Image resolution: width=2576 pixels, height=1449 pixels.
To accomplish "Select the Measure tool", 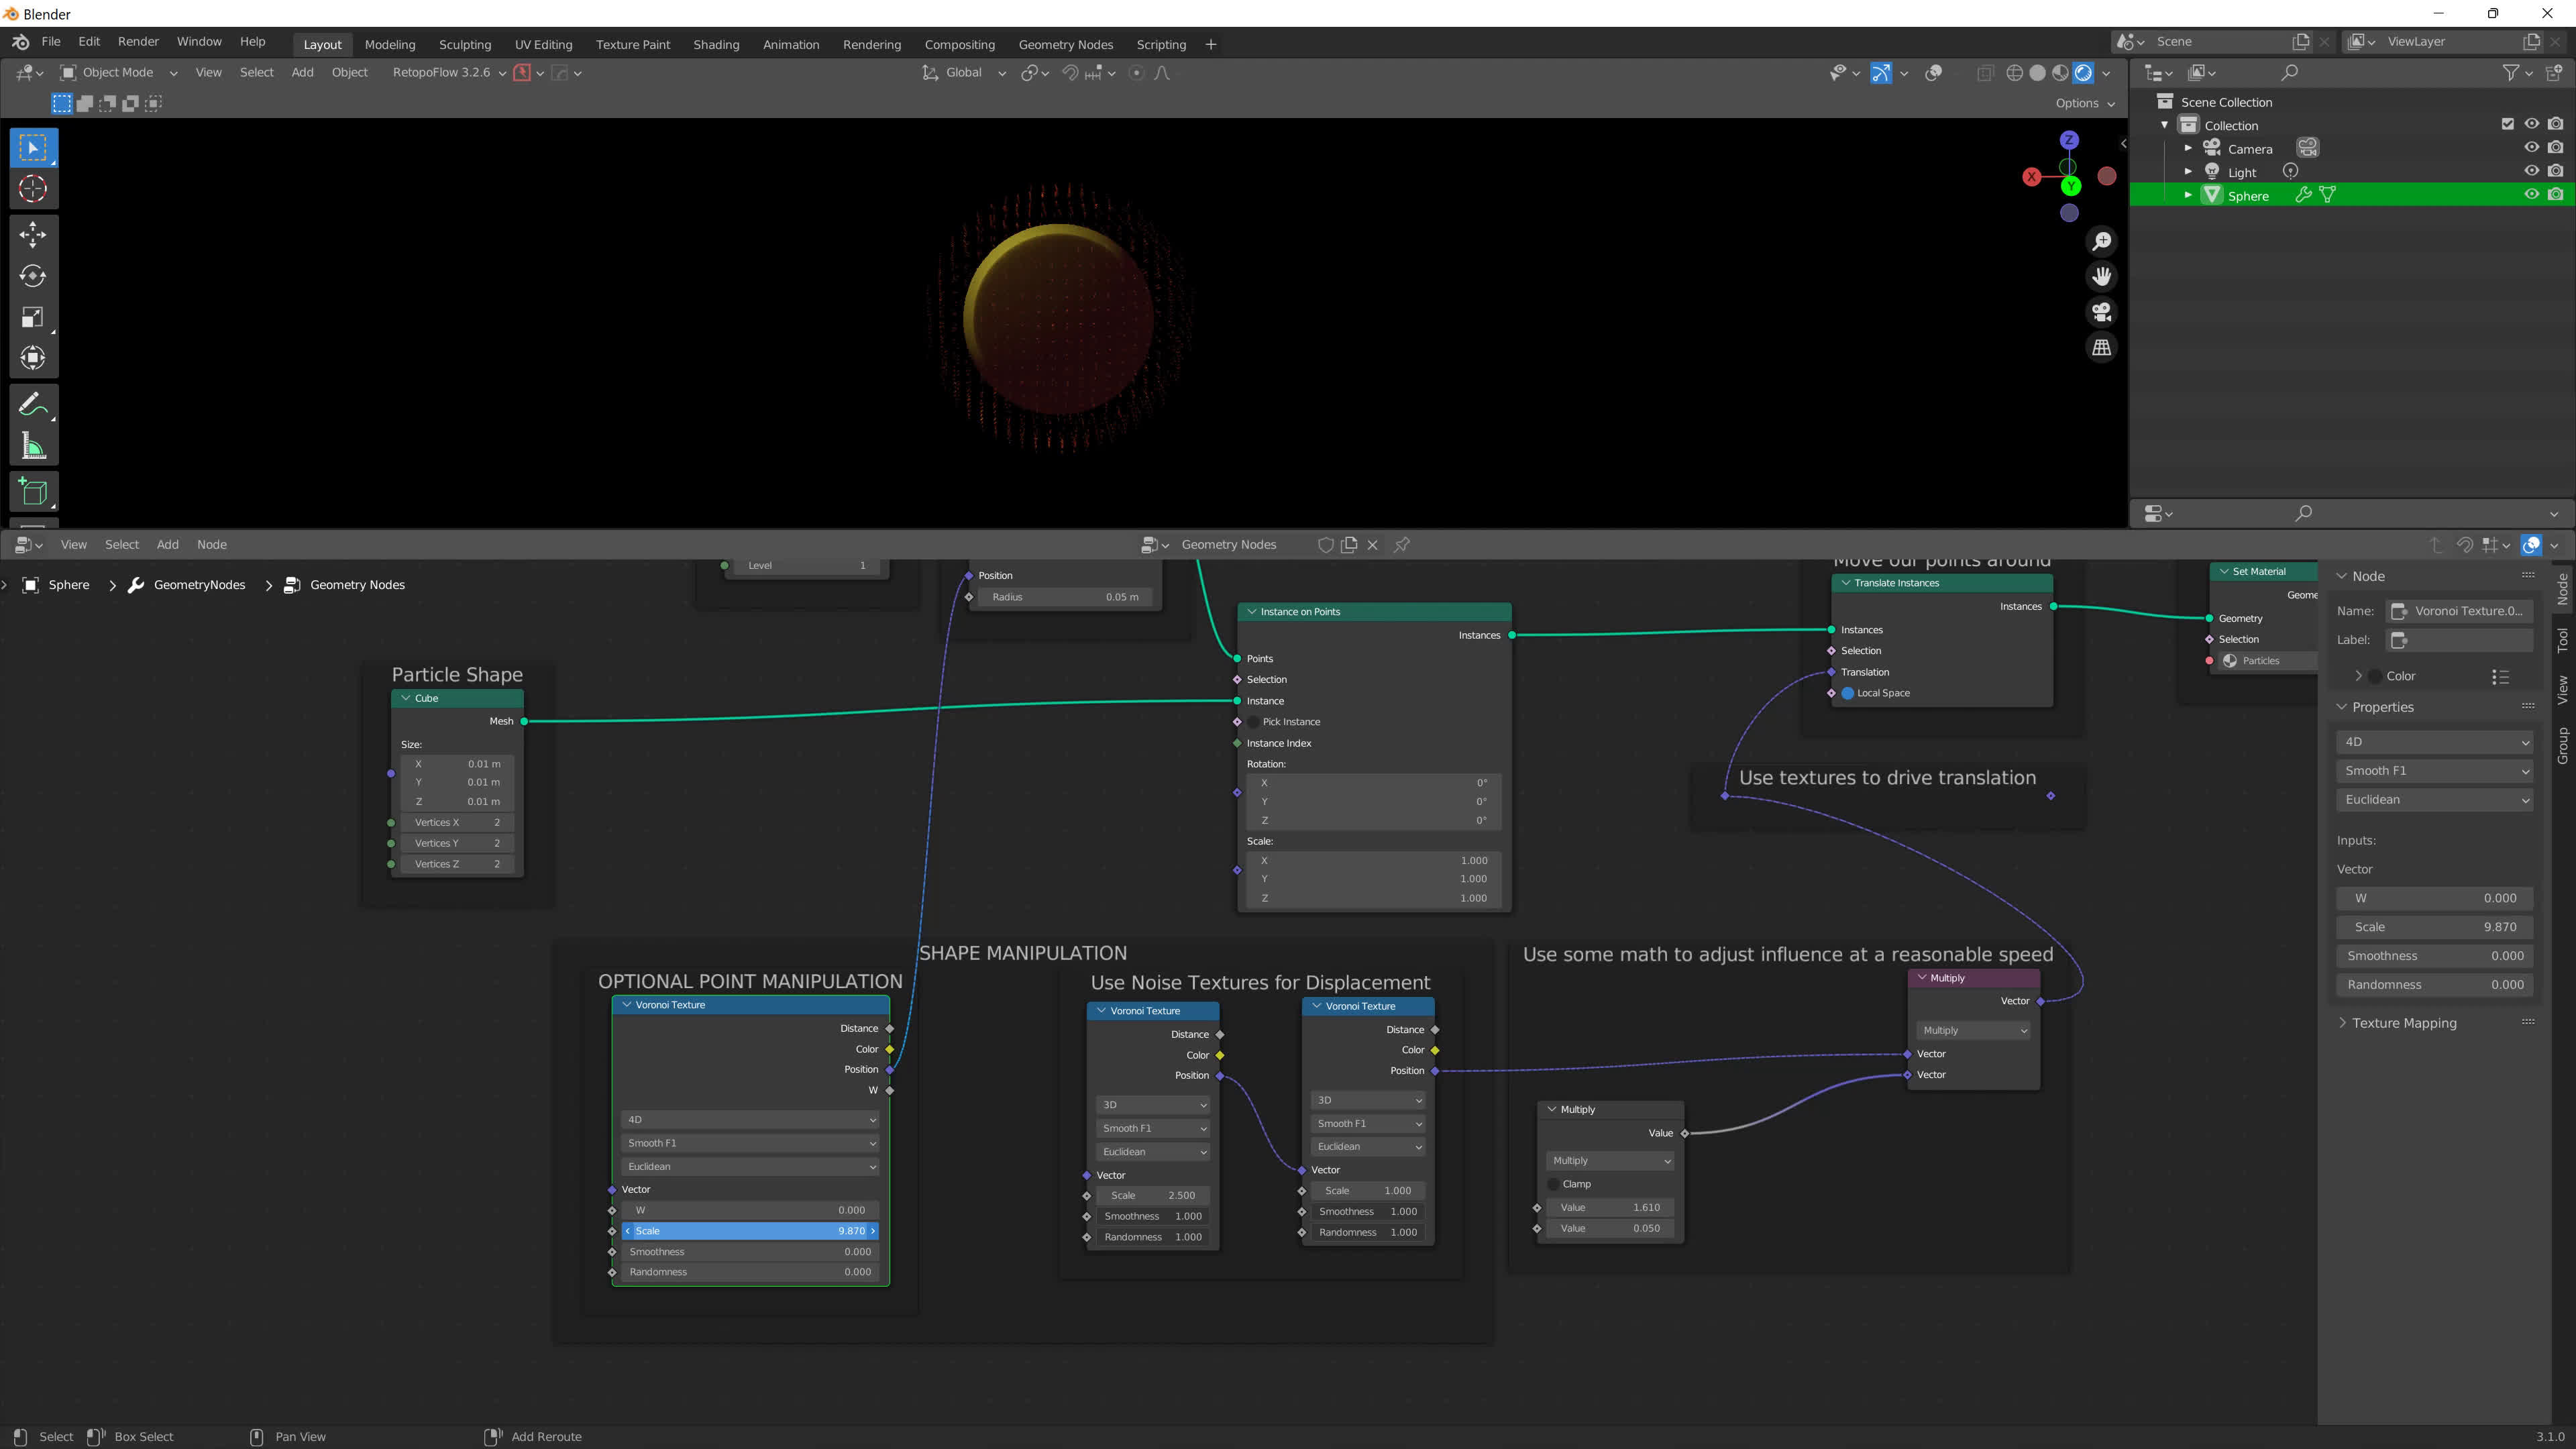I will [33, 445].
